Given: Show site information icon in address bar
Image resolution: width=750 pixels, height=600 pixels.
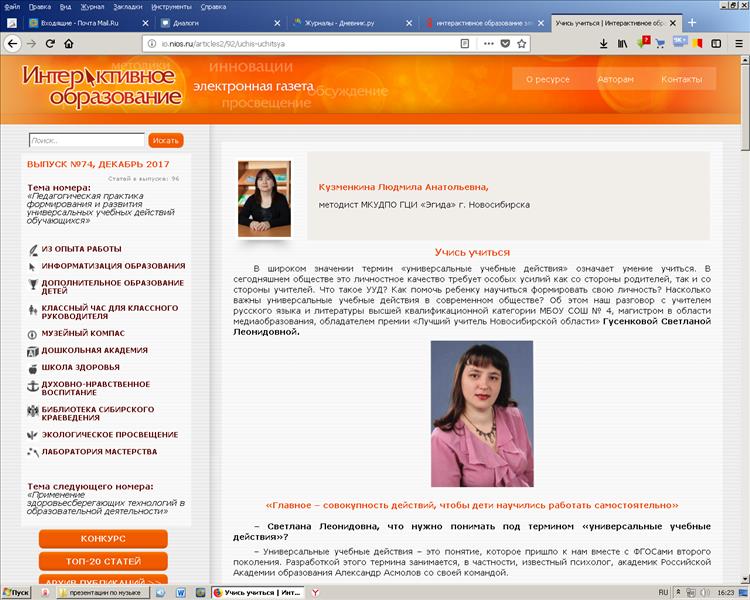Looking at the screenshot, I should point(152,44).
